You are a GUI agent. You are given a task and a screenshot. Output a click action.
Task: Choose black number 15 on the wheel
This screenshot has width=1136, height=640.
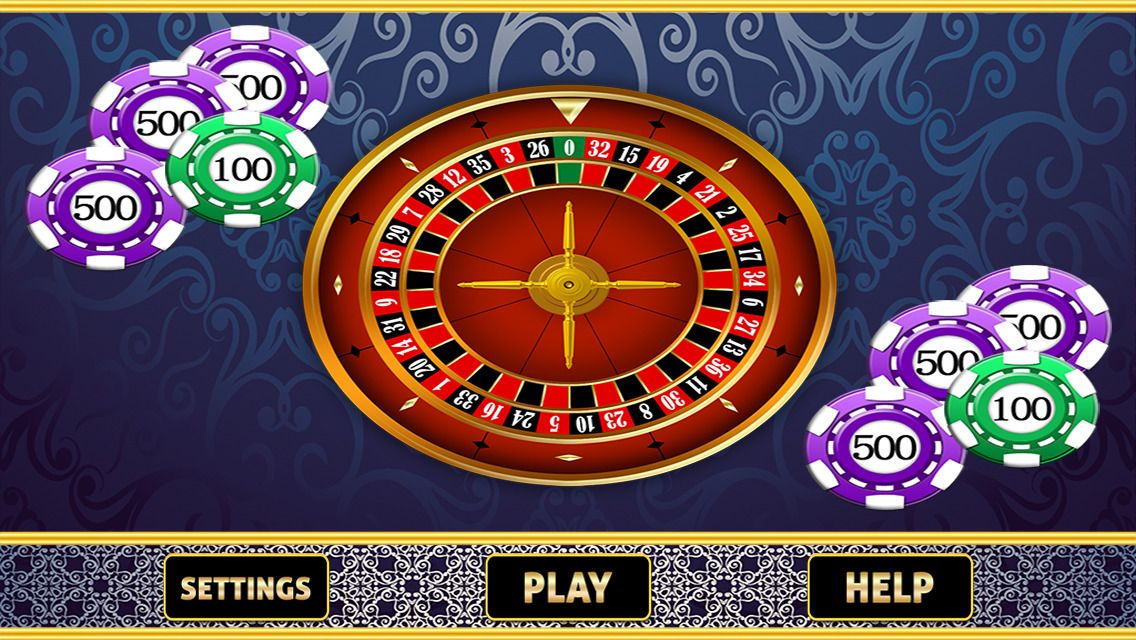[628, 154]
